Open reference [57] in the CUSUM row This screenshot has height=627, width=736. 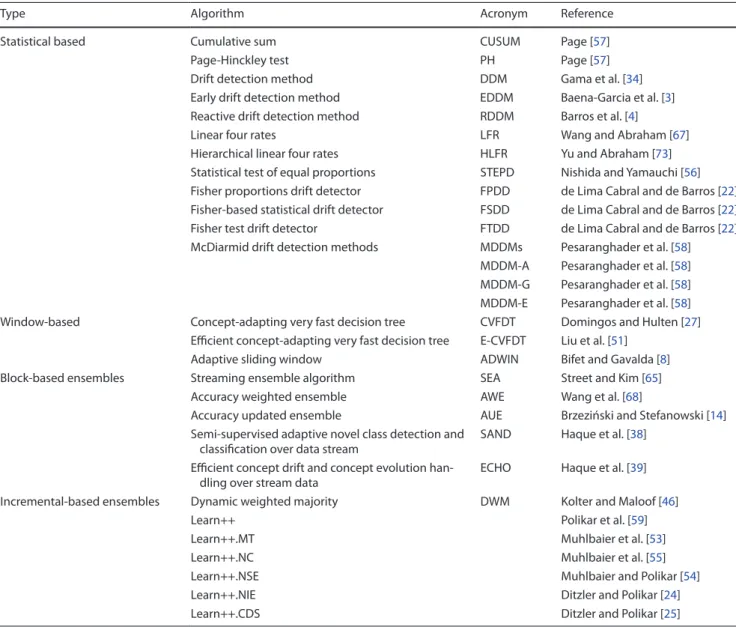point(599,42)
